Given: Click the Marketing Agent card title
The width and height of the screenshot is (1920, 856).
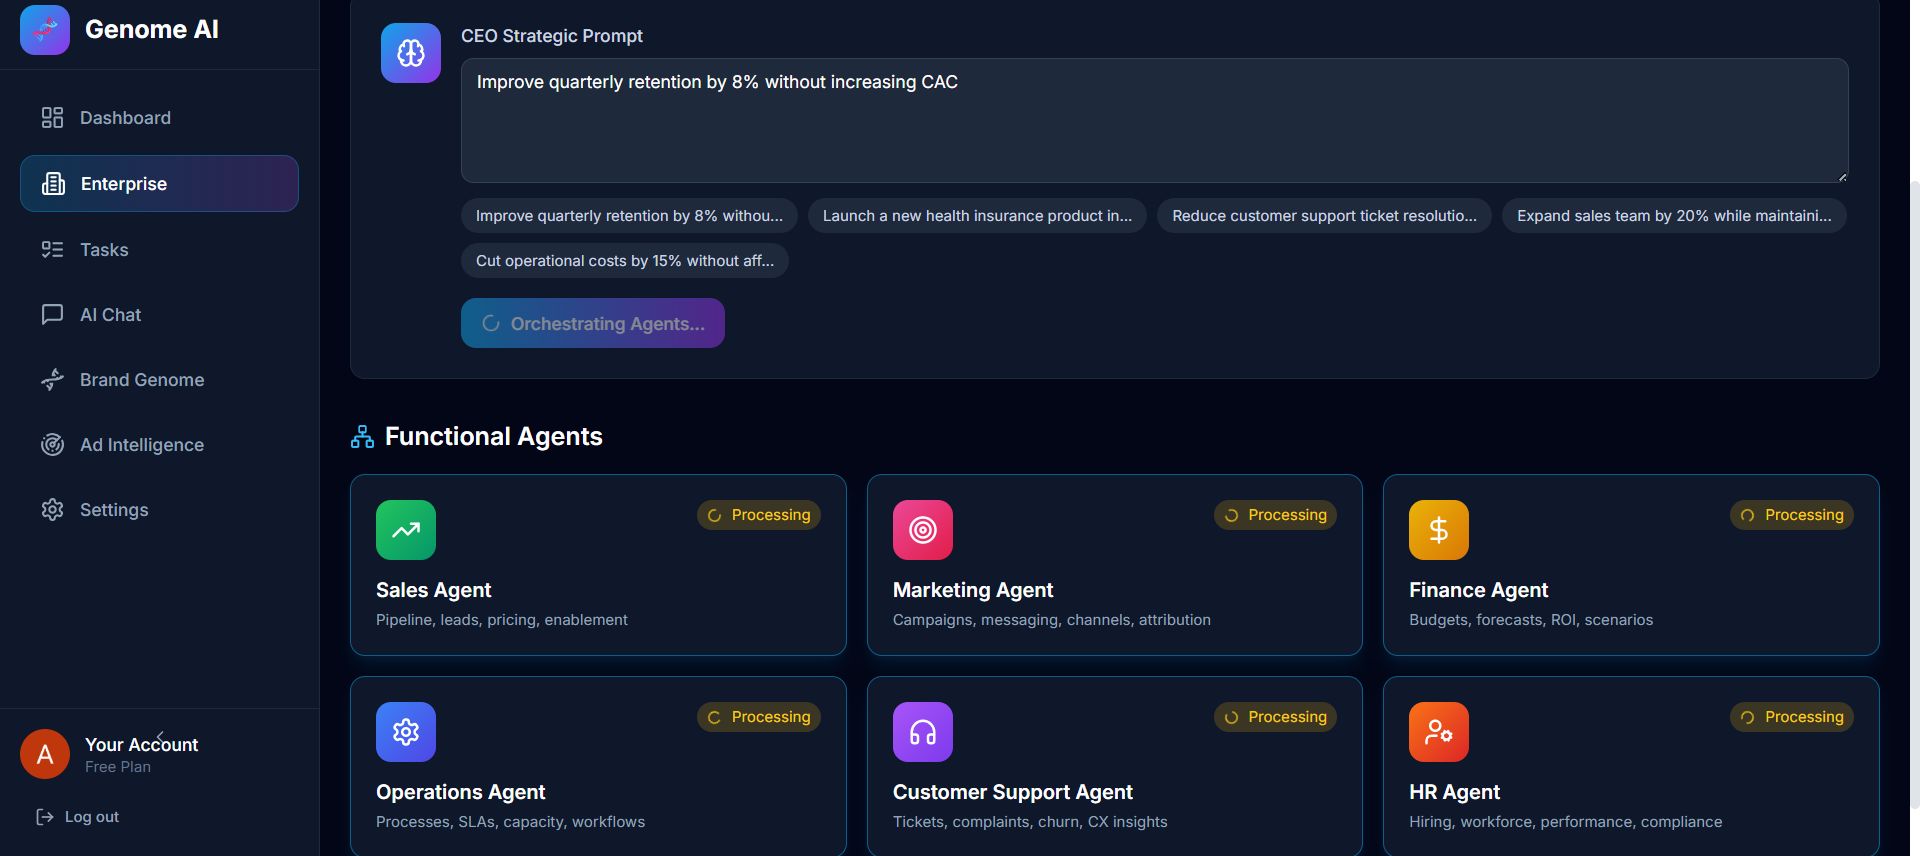Looking at the screenshot, I should tap(973, 590).
